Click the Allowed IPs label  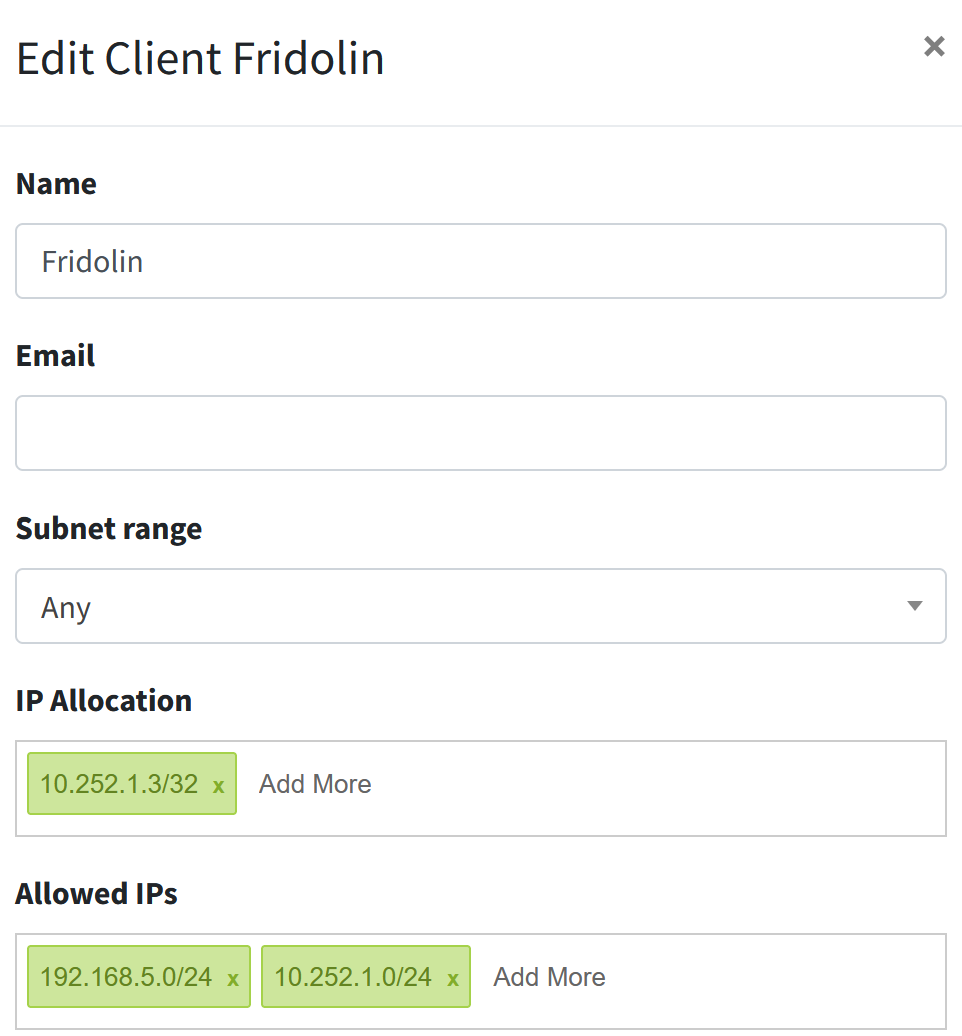(96, 893)
